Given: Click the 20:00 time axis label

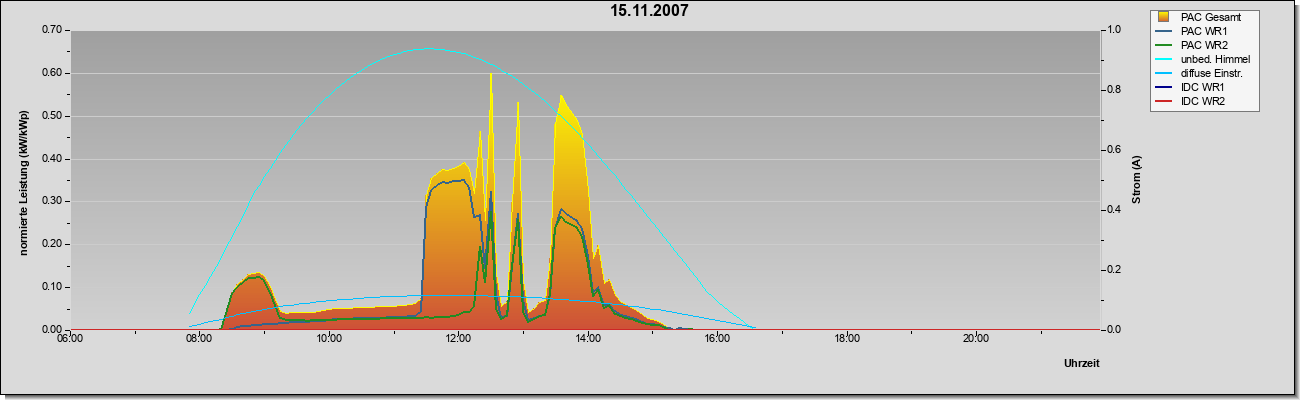Looking at the screenshot, I should tap(976, 338).
